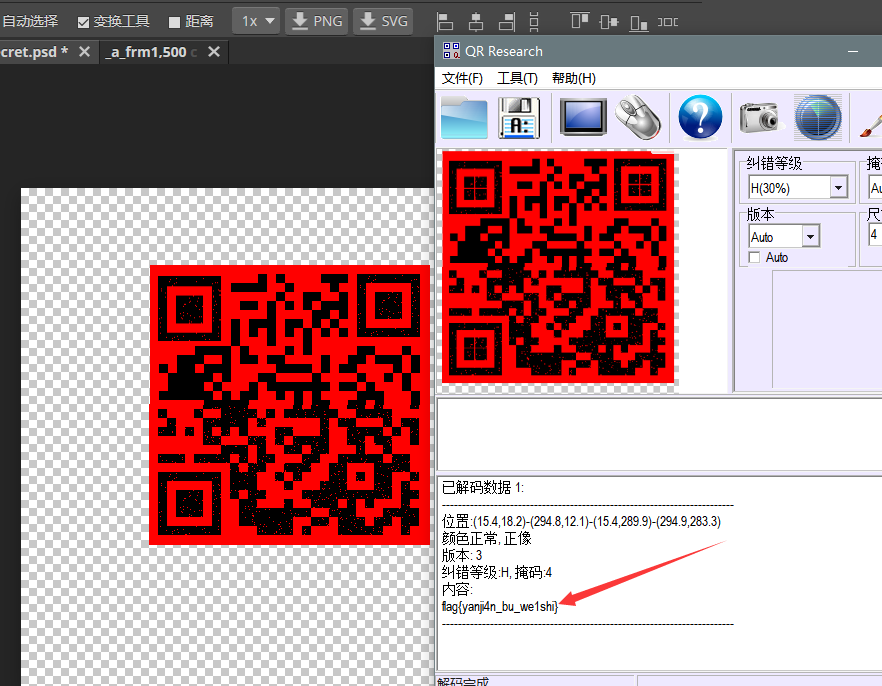Switch to the cret.psd tab

[34, 52]
